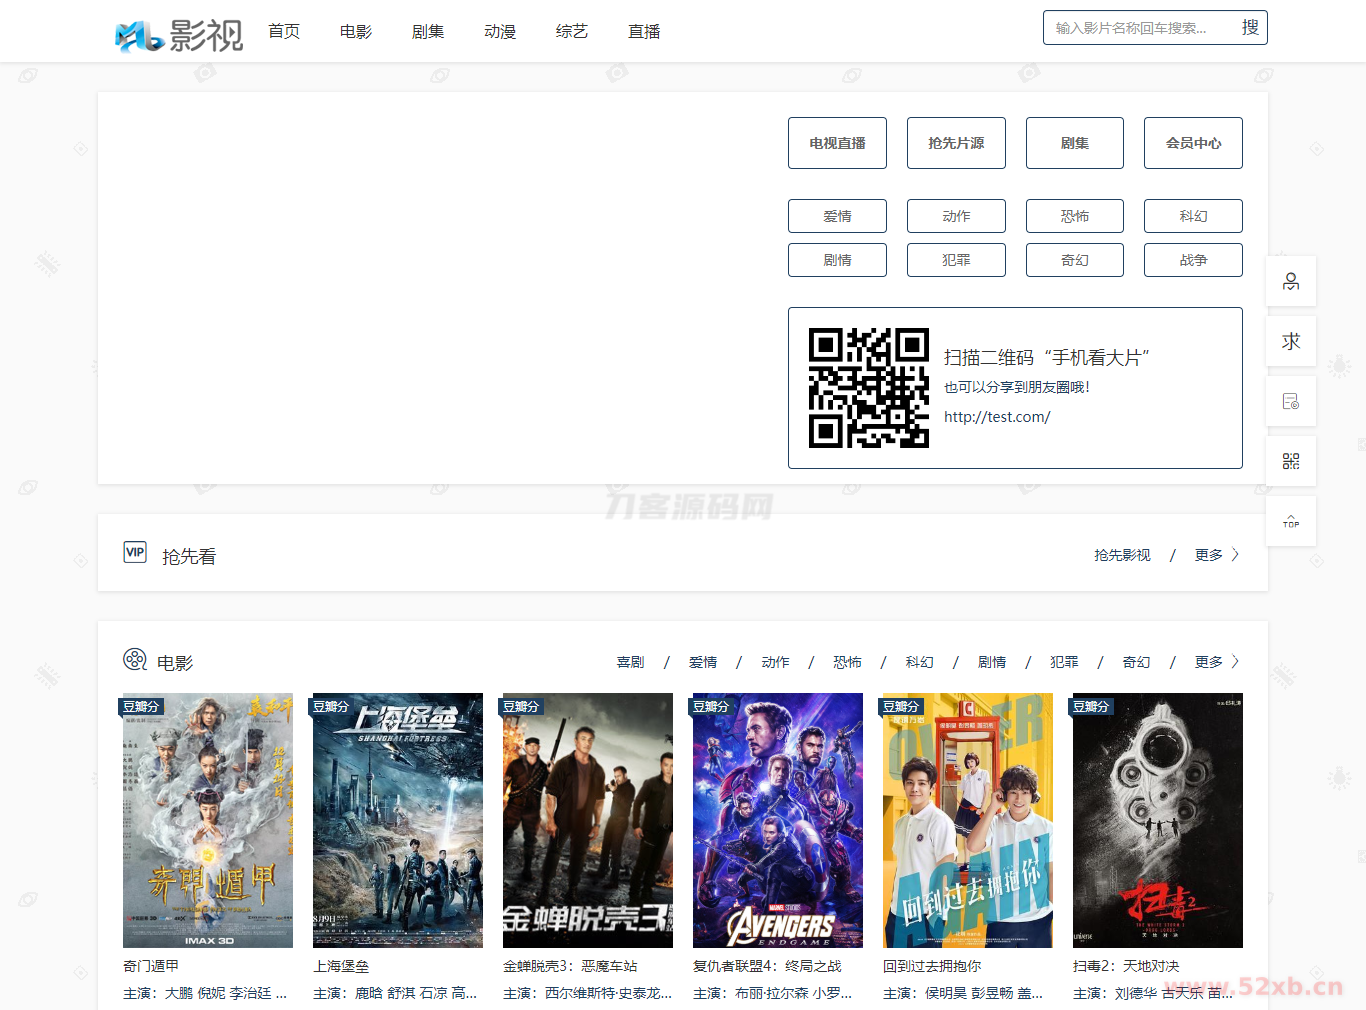The image size is (1366, 1010).
Task: Switch to the 首页 menu item
Action: pyautogui.click(x=283, y=31)
